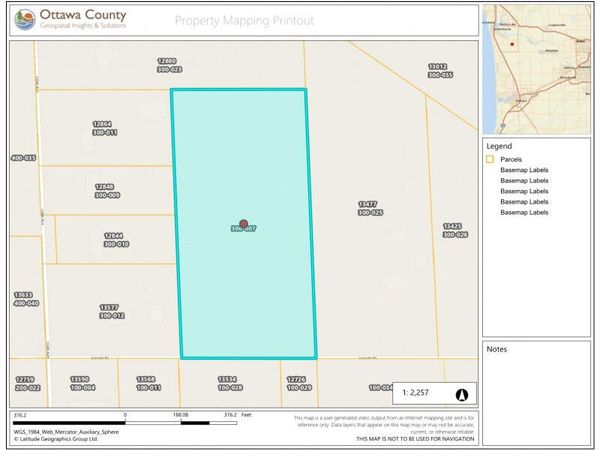600x450 pixels.
Task: Select parcel labeled 13577 300-012
Action: (x=111, y=311)
